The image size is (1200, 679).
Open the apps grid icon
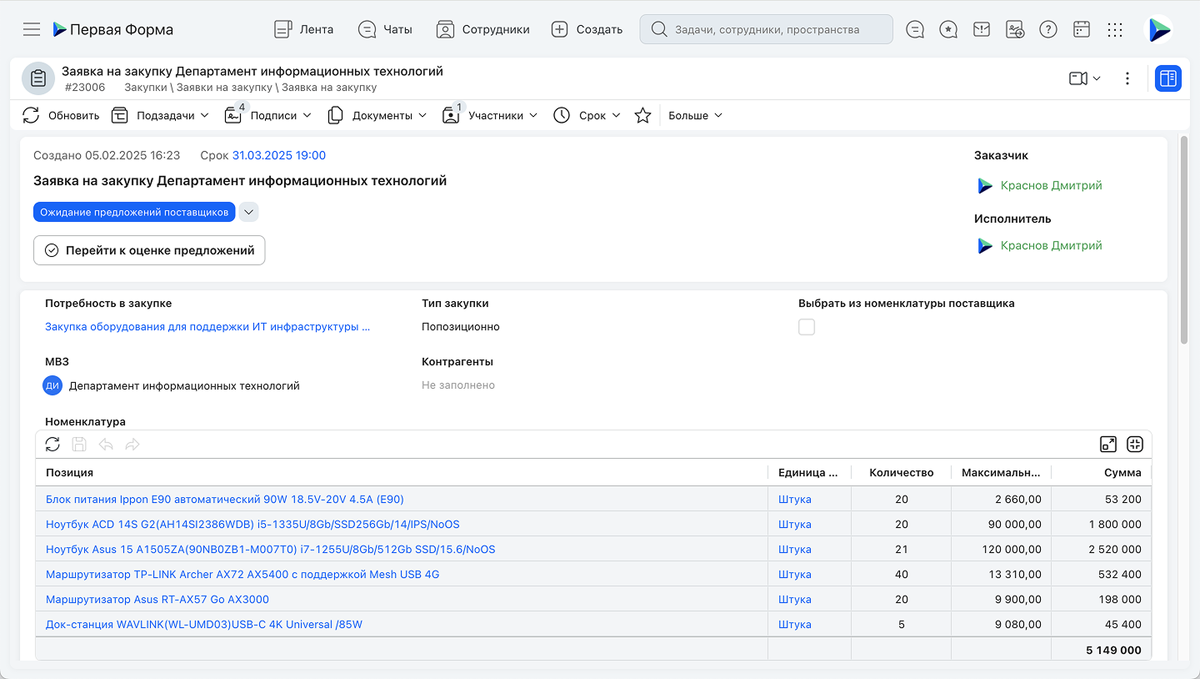[1115, 30]
